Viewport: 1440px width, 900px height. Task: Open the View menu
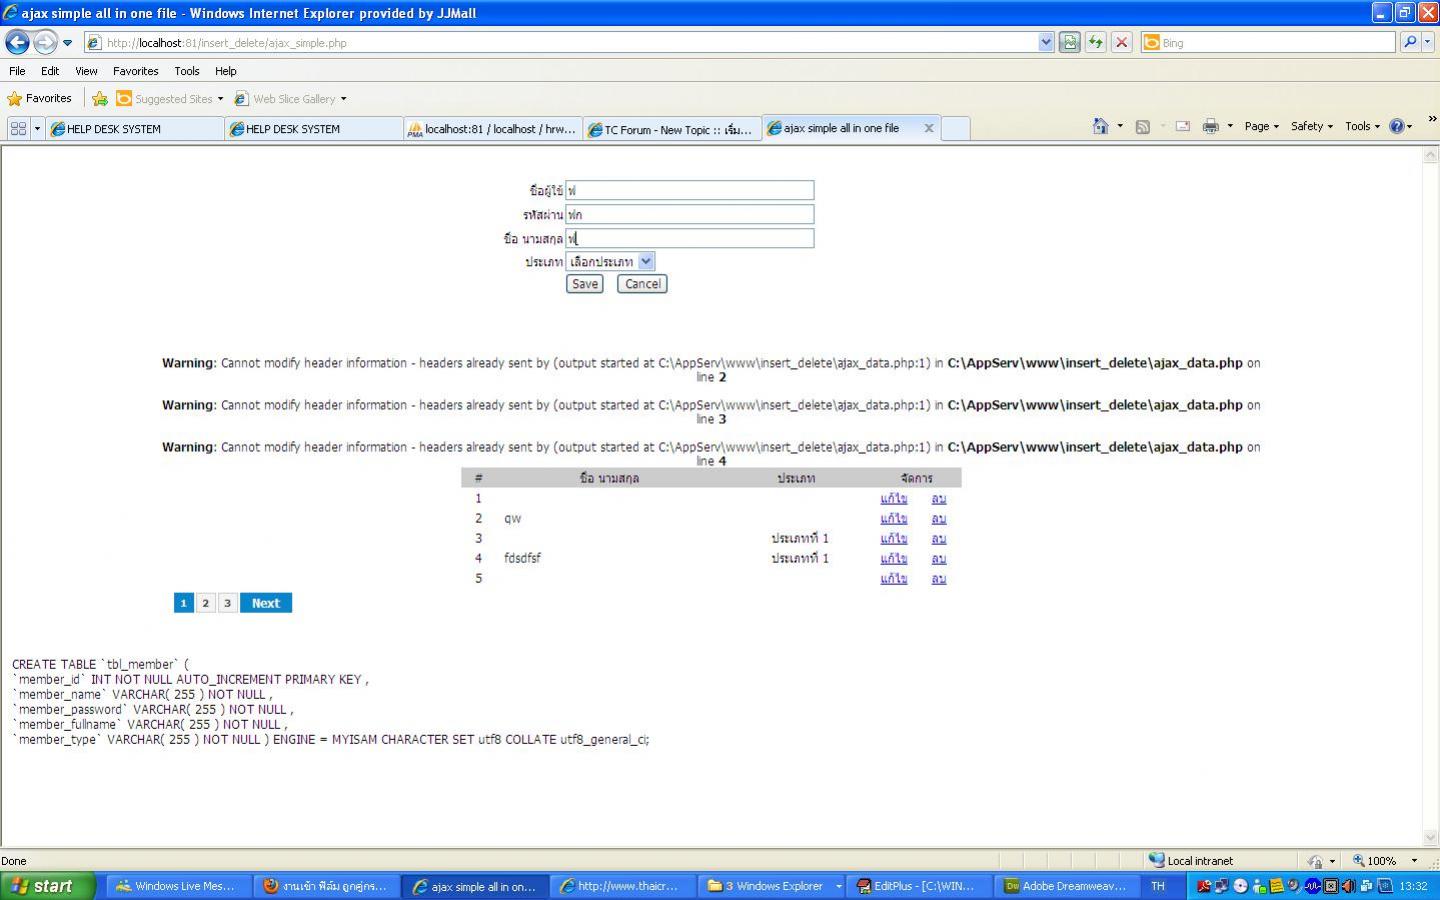tap(86, 71)
